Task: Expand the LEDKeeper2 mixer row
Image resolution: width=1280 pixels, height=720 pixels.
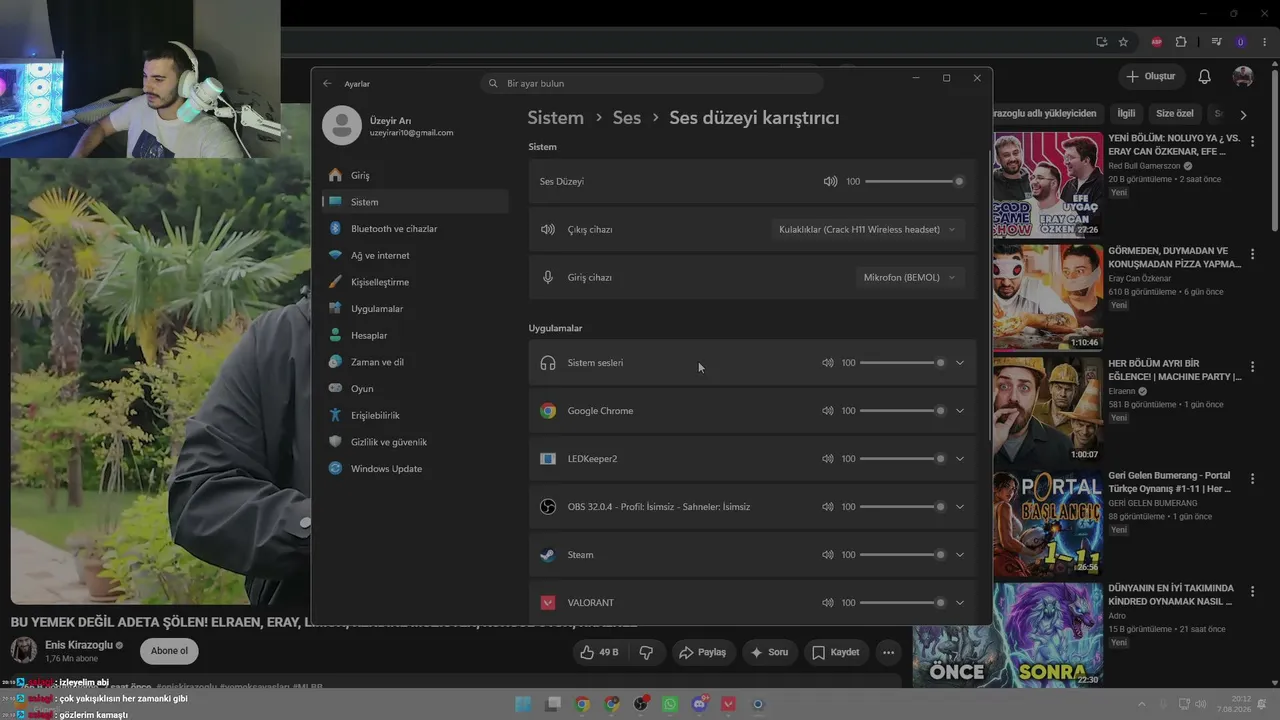Action: [x=959, y=459]
